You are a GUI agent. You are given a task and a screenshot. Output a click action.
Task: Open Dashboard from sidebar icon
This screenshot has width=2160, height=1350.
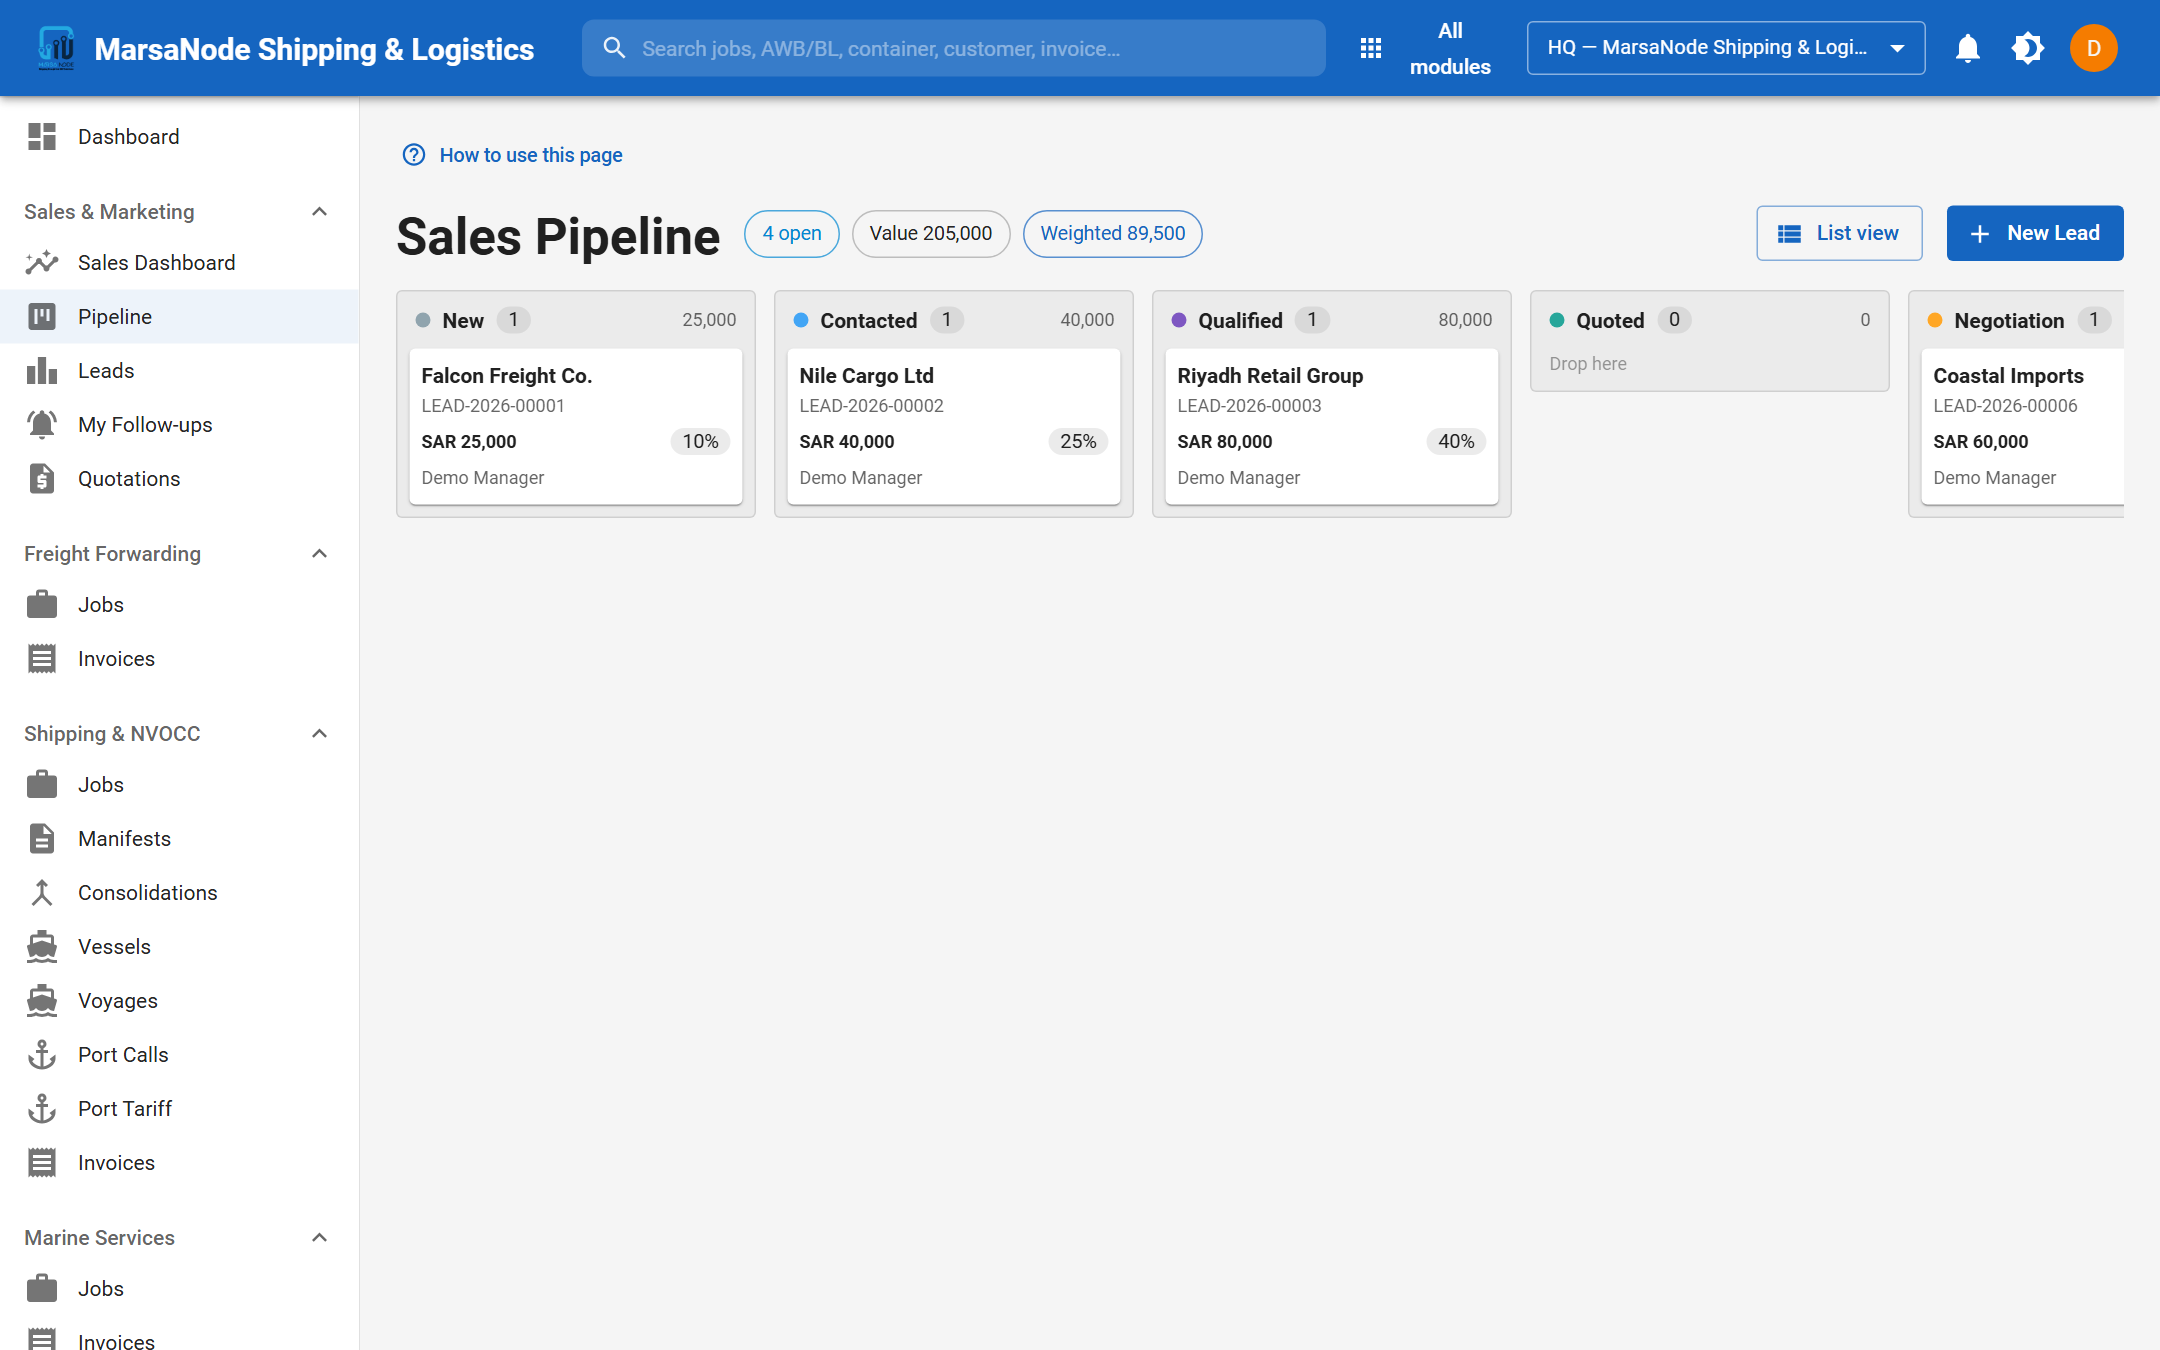(42, 137)
